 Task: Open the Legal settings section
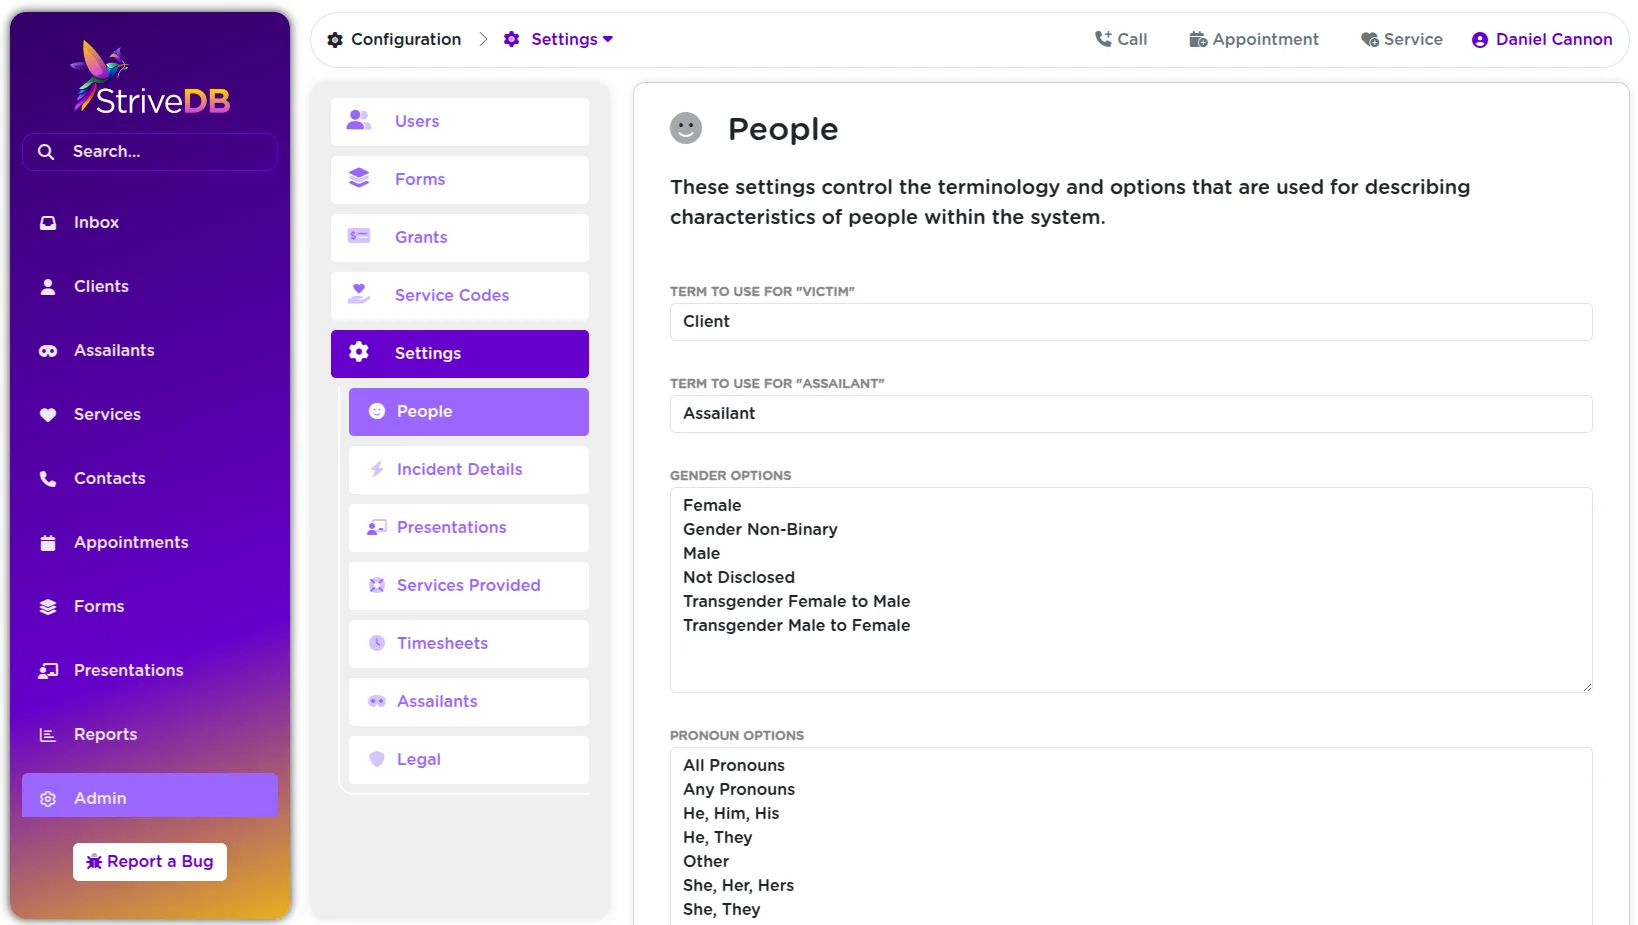tap(418, 759)
